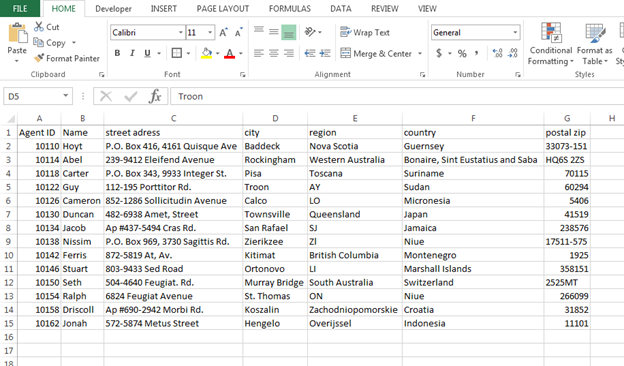Apply accounting dollar format
Viewport: 624px width, 366px height.
pyautogui.click(x=439, y=53)
